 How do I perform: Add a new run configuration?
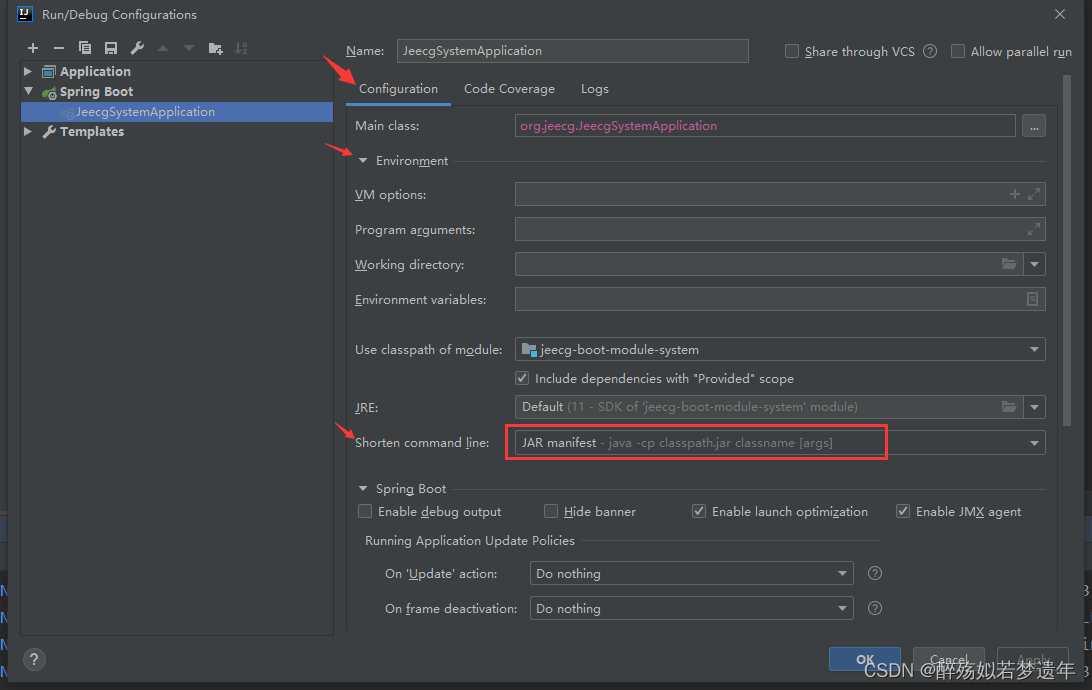pos(33,47)
